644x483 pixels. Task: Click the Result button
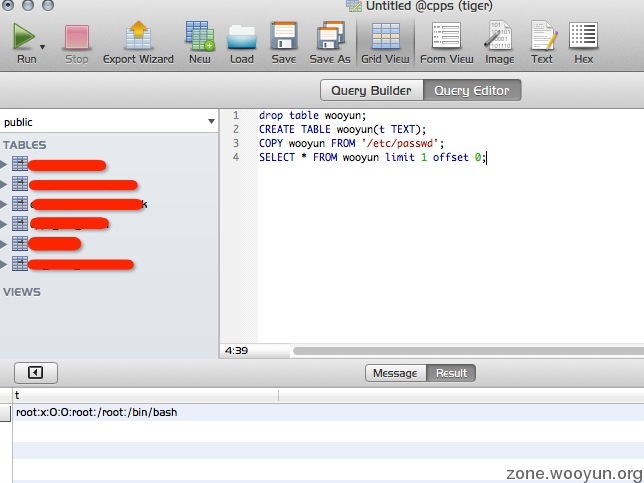coord(451,373)
